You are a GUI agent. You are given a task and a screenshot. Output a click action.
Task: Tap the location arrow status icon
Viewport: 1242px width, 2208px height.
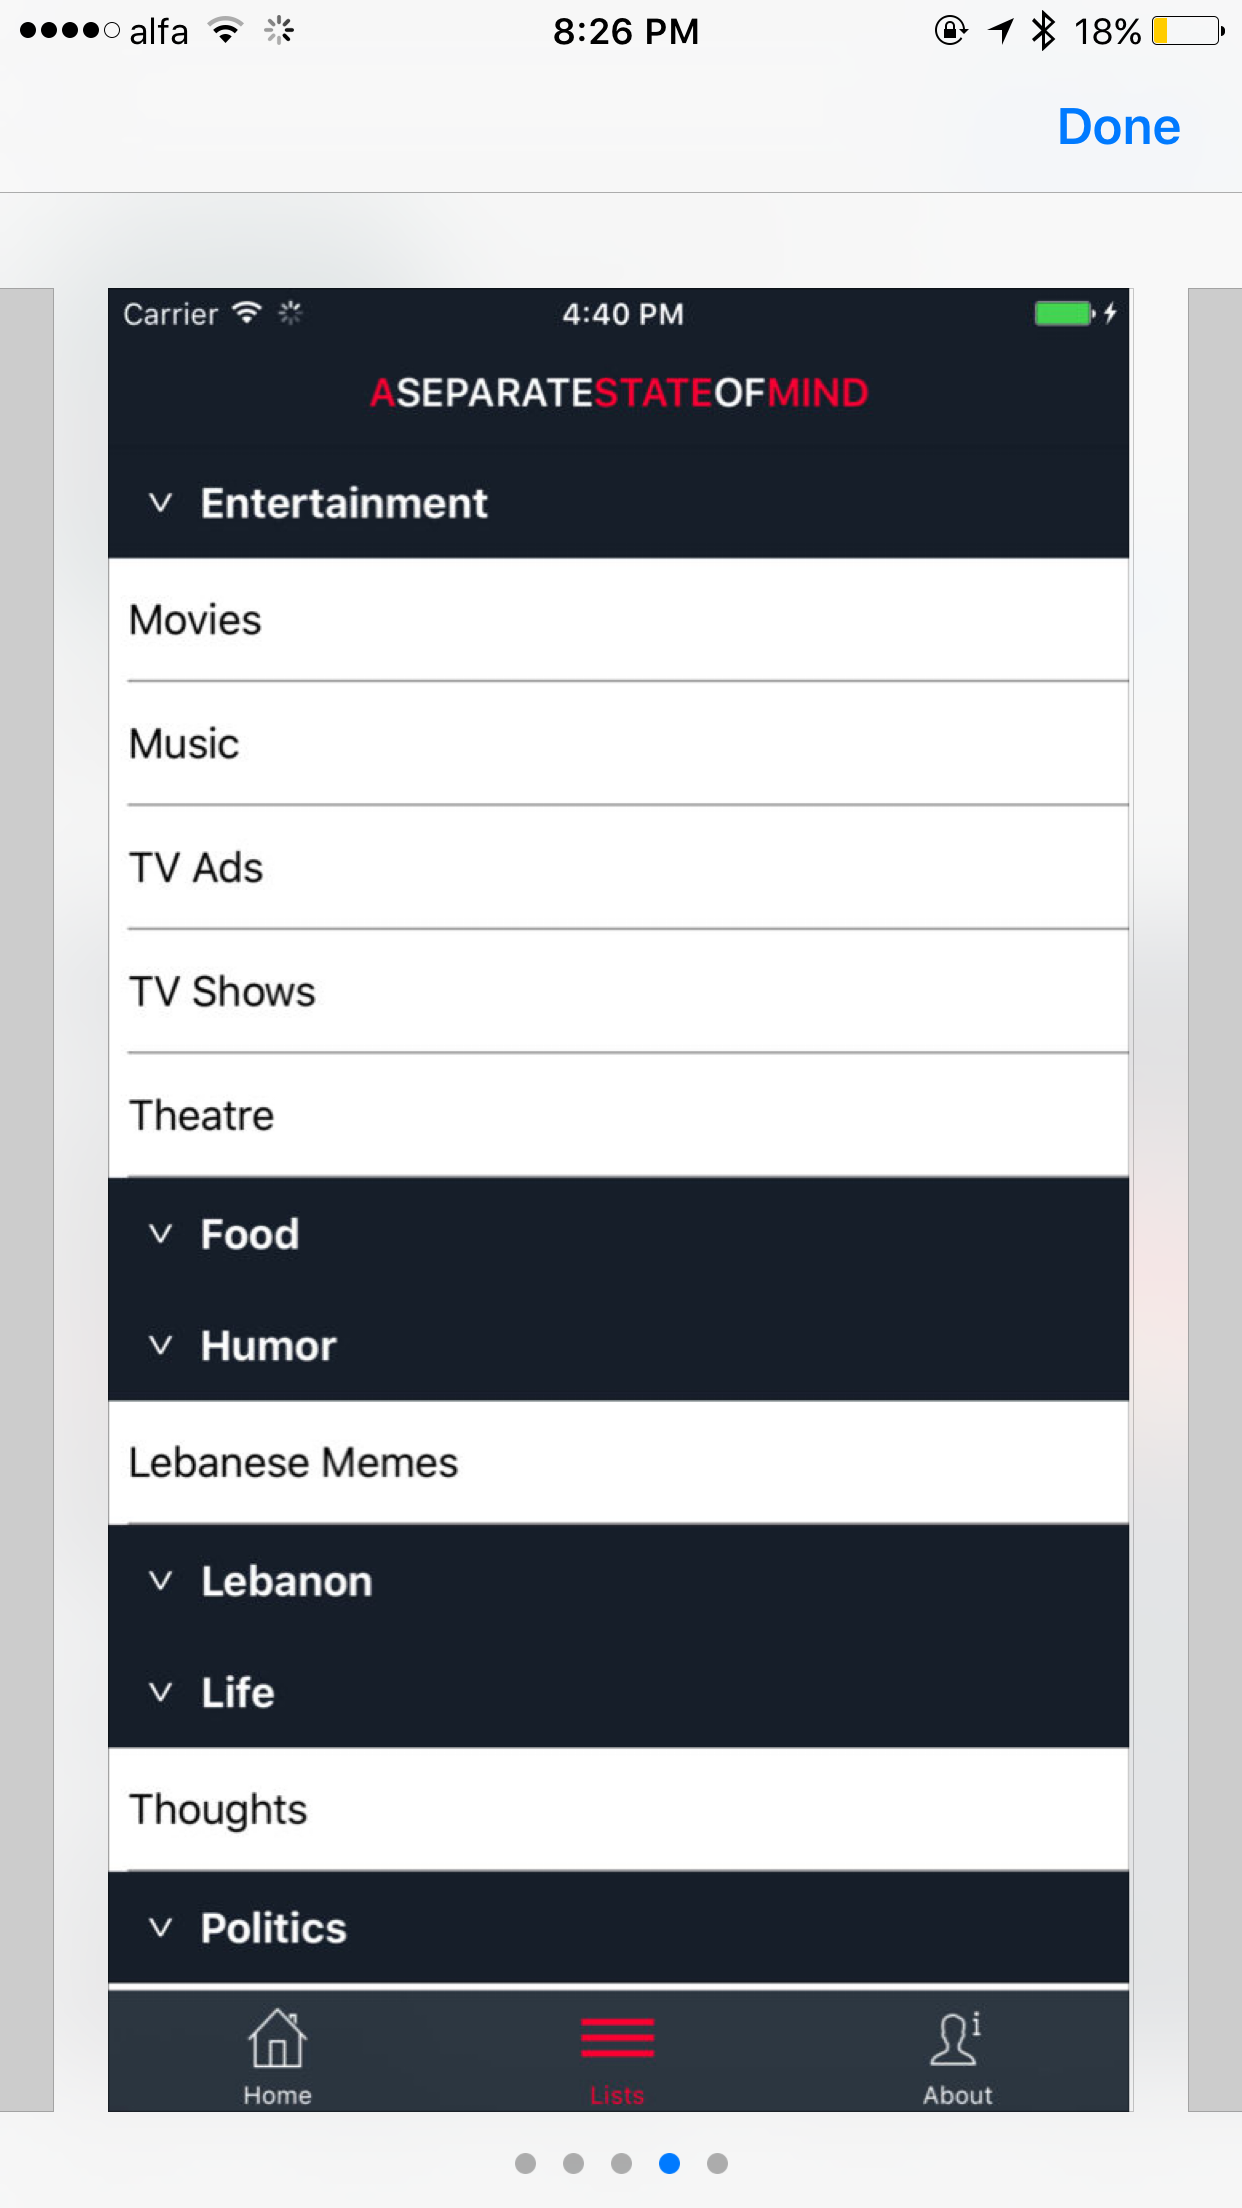[x=1001, y=31]
